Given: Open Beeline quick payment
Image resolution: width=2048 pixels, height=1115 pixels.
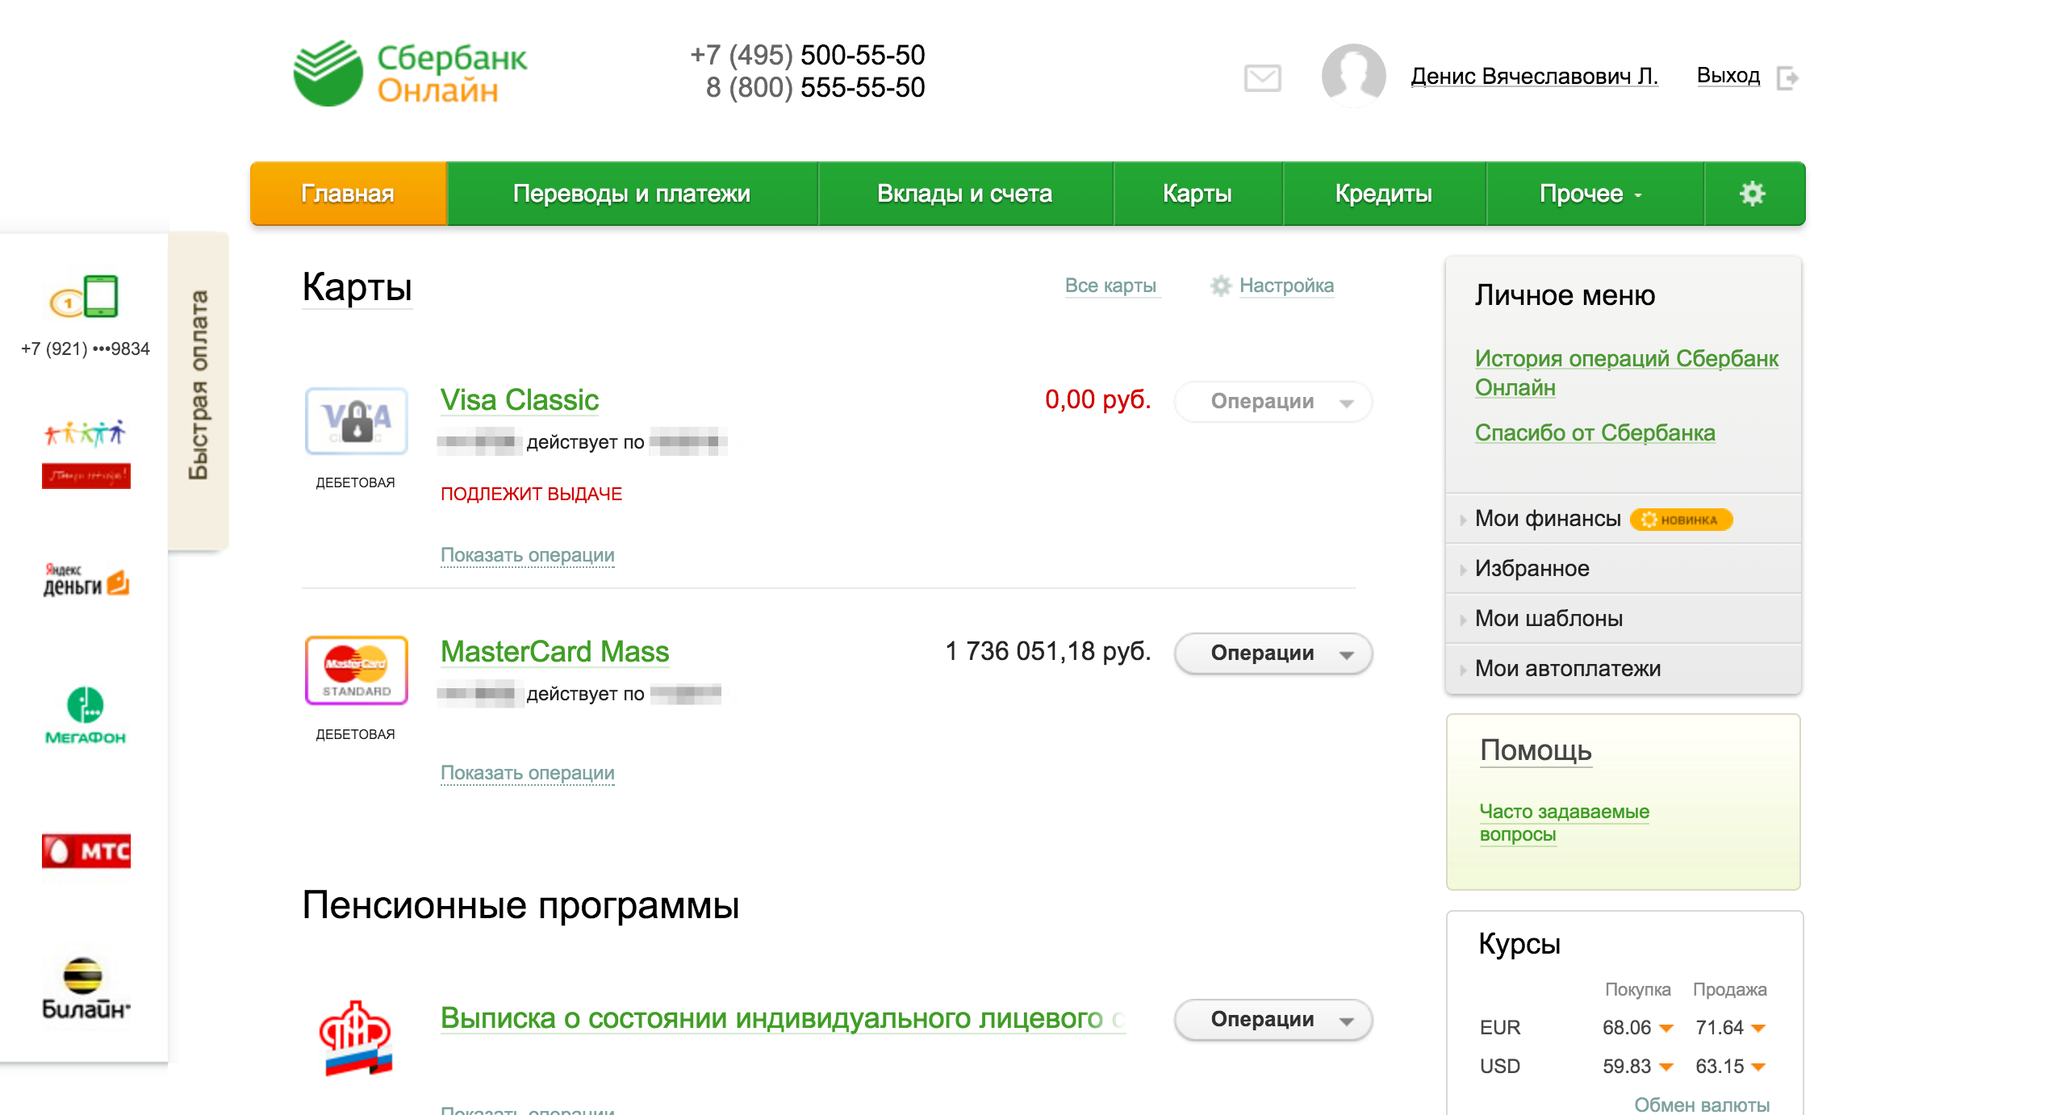Looking at the screenshot, I should [86, 988].
